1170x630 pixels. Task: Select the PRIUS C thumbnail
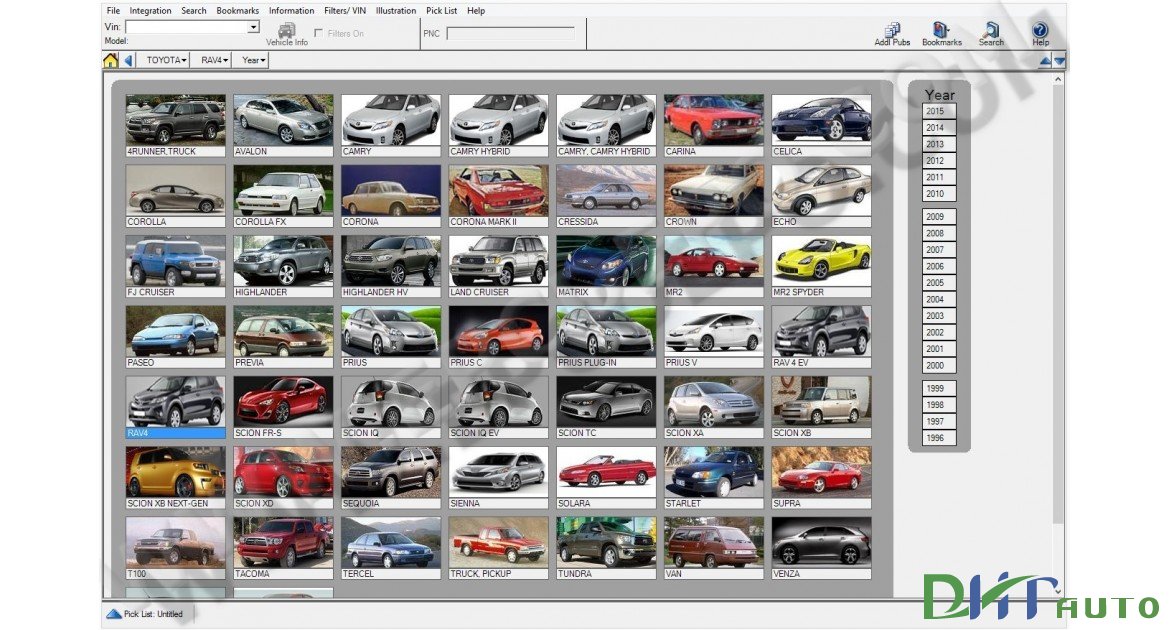[x=498, y=337]
